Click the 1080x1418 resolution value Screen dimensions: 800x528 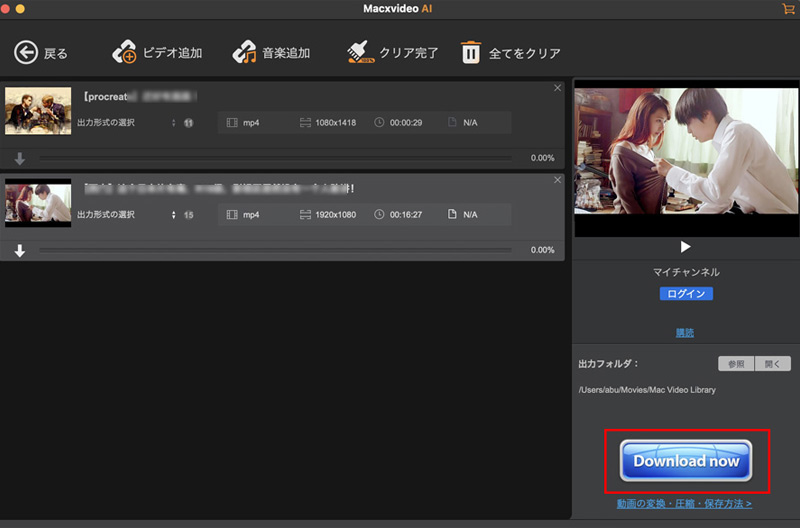(x=335, y=123)
